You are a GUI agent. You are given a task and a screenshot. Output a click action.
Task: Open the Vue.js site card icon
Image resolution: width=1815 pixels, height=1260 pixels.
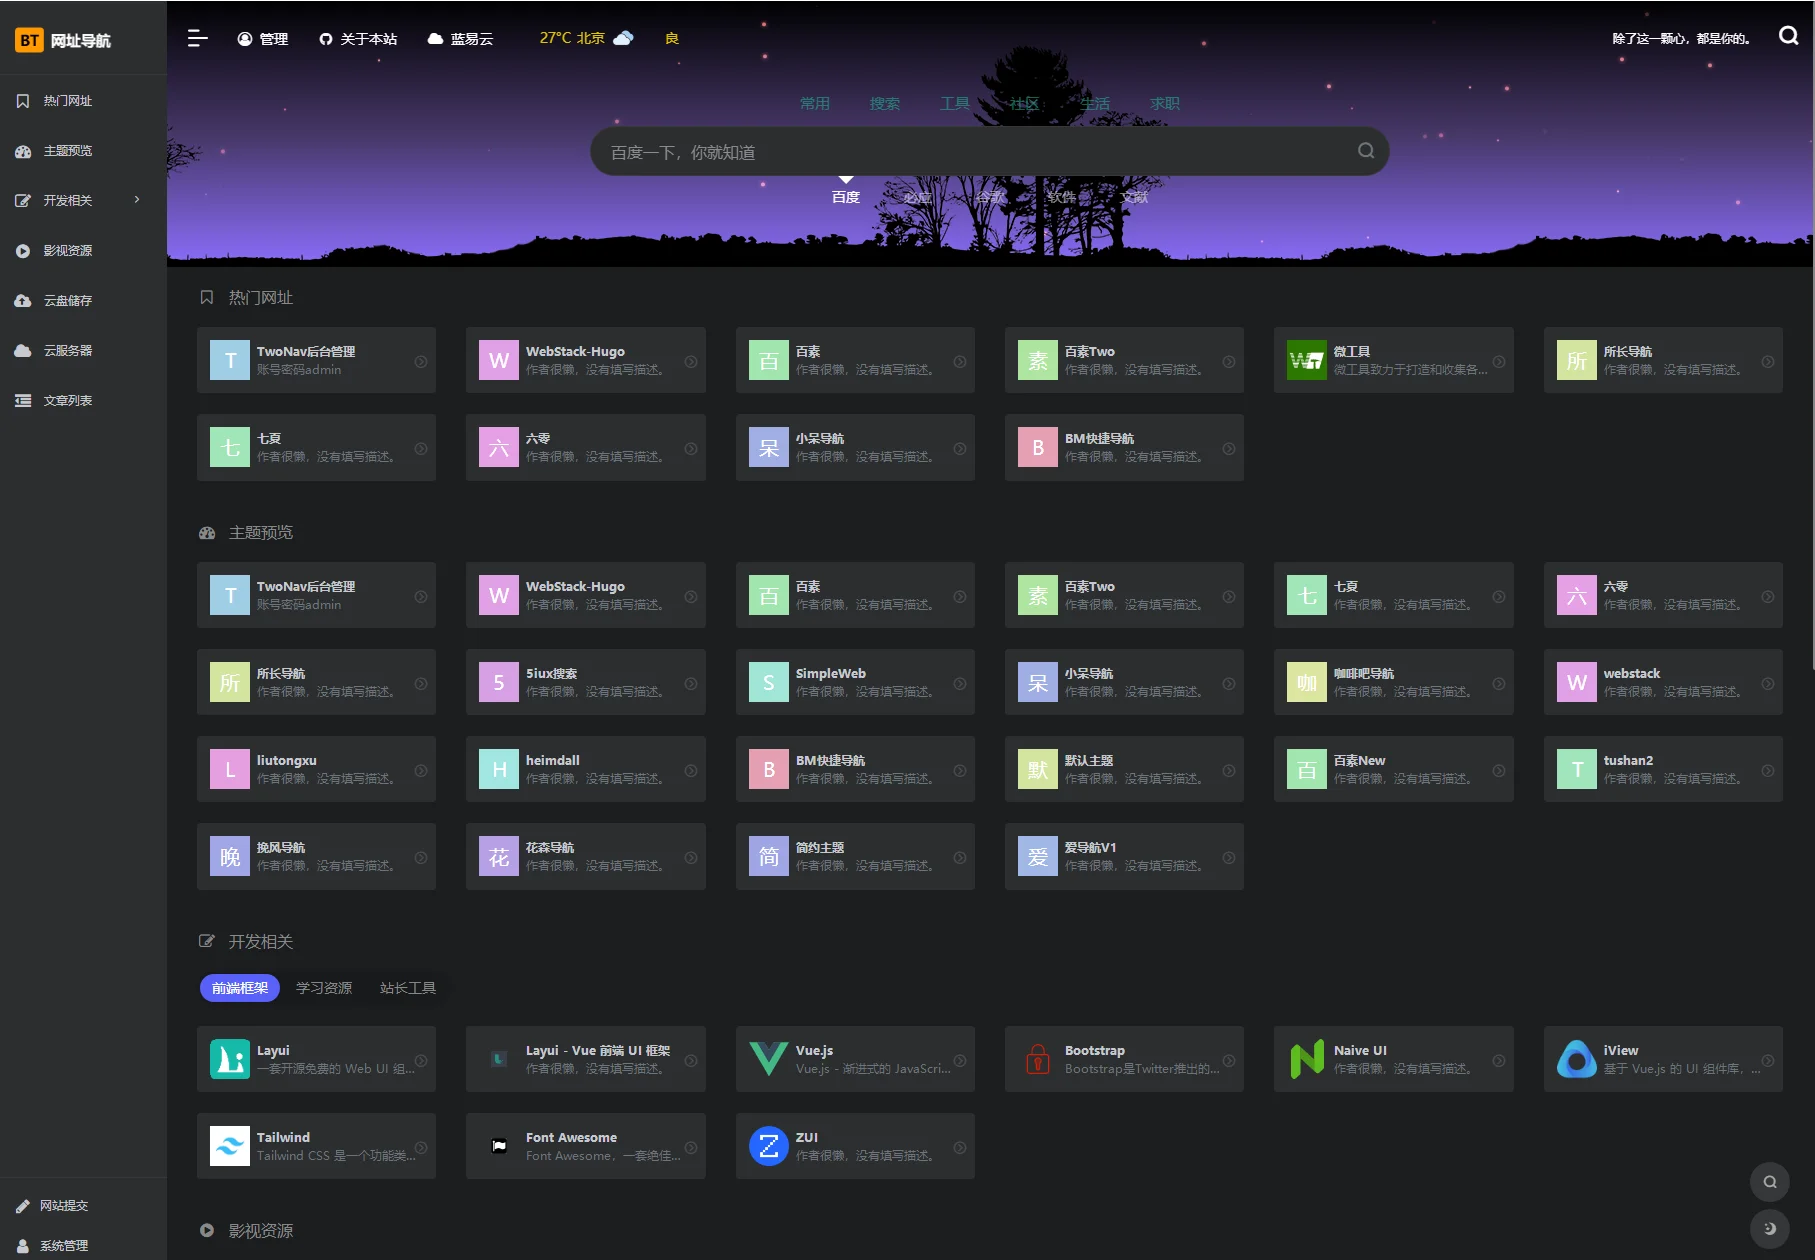(768, 1059)
